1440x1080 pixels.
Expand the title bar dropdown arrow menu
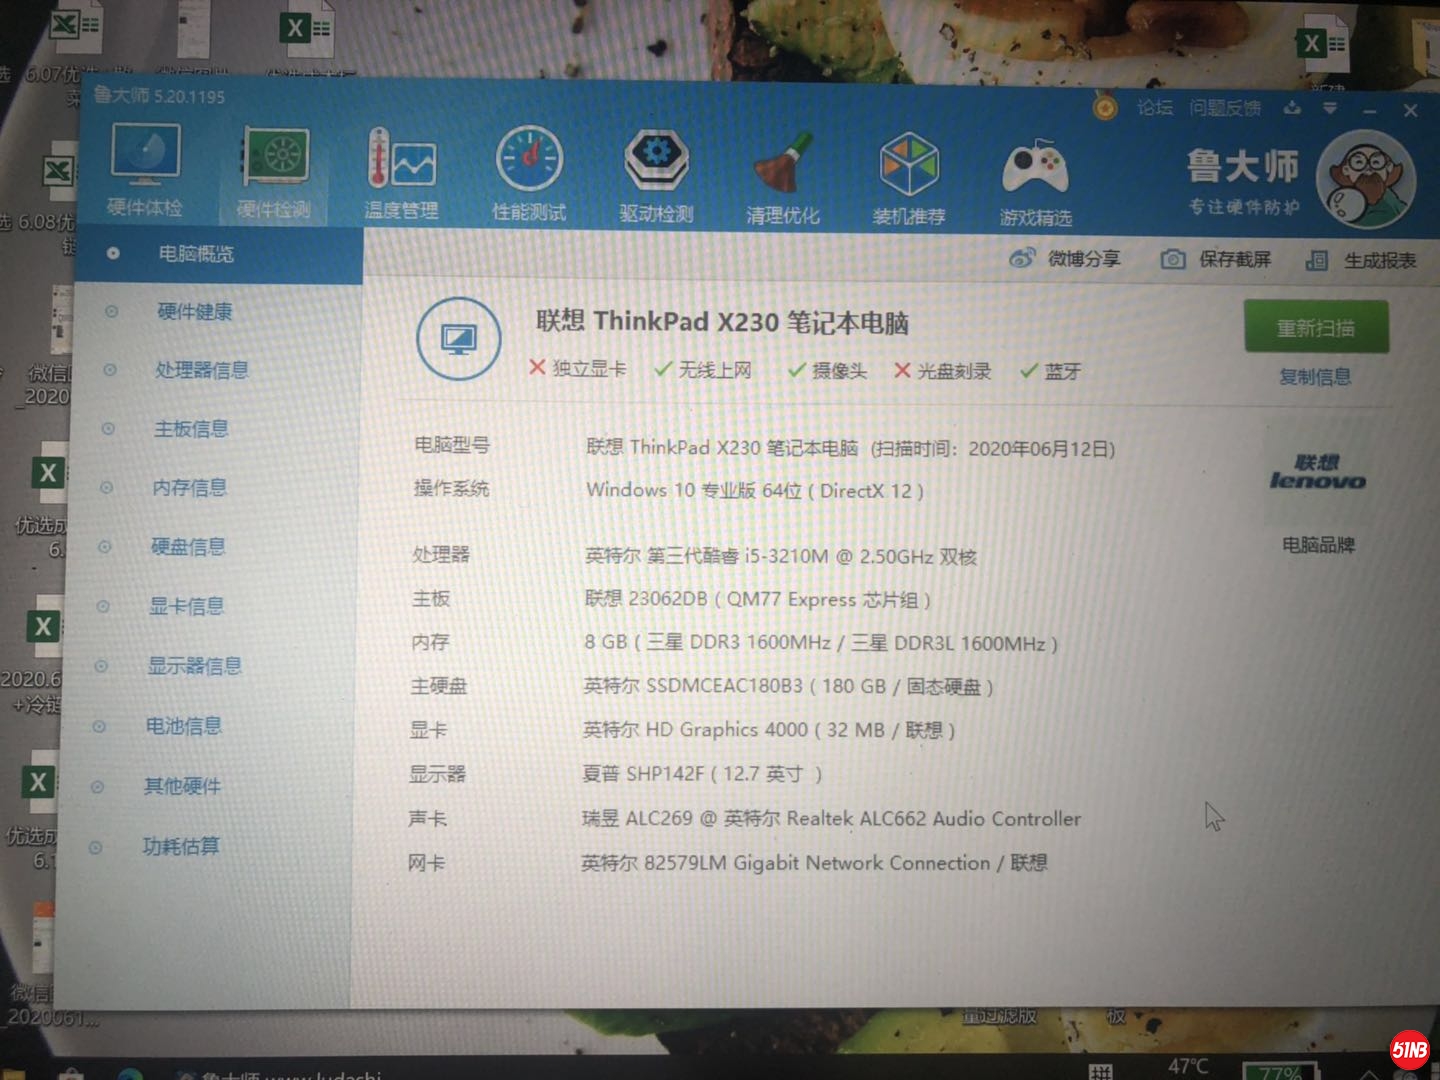click(1330, 108)
